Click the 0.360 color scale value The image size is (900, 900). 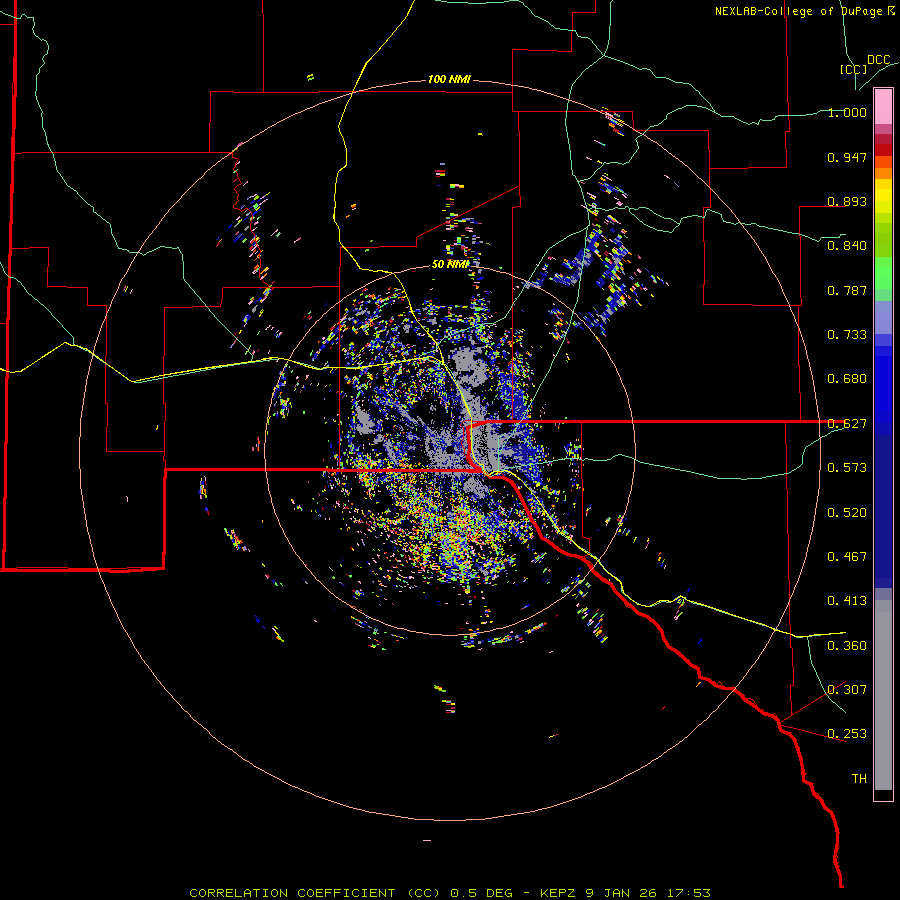pyautogui.click(x=847, y=646)
